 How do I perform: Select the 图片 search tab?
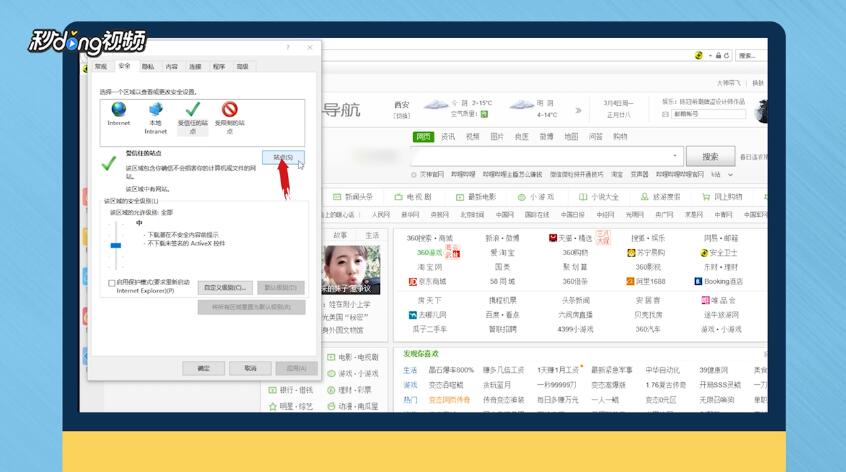coord(497,136)
